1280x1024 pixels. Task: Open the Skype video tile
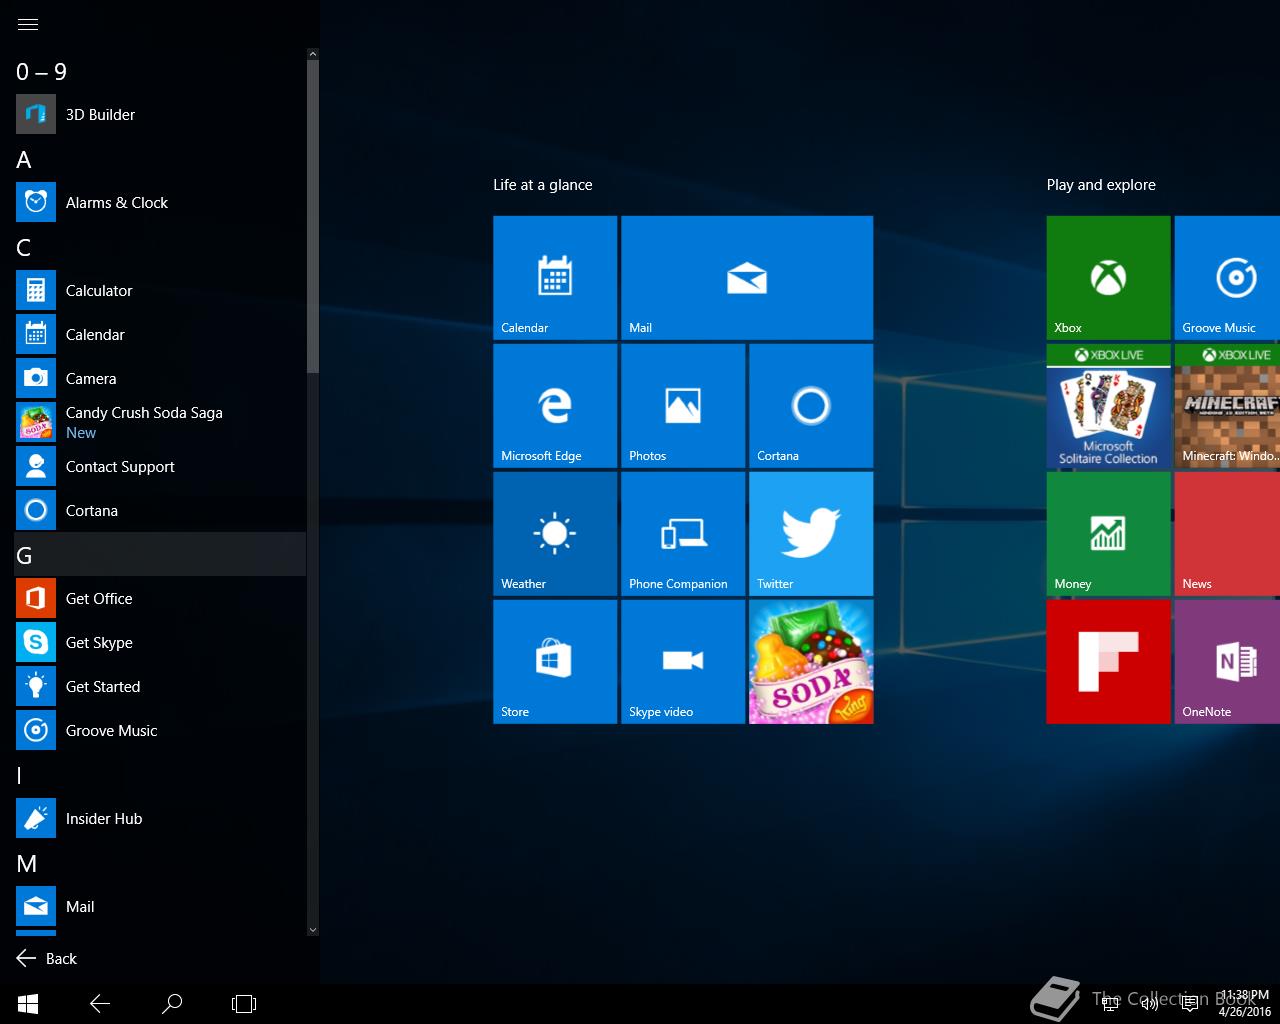click(x=683, y=662)
